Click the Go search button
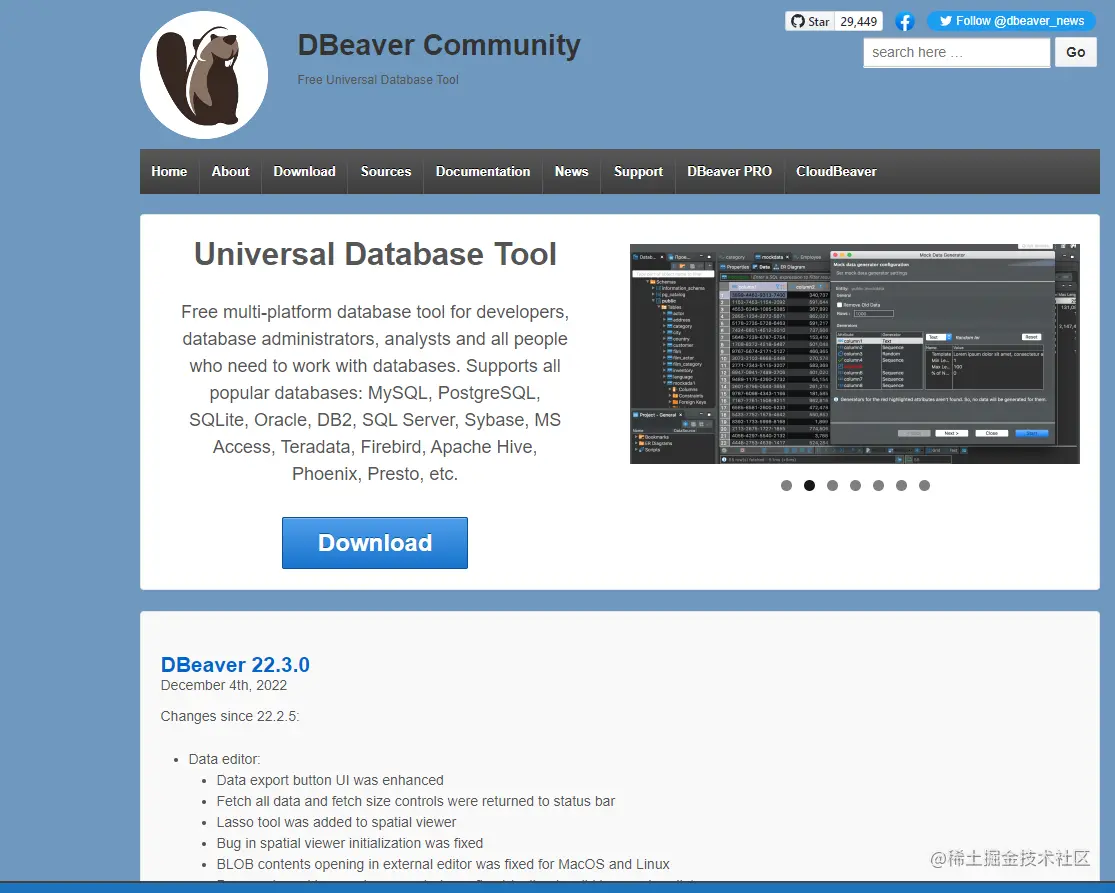 (x=1075, y=53)
